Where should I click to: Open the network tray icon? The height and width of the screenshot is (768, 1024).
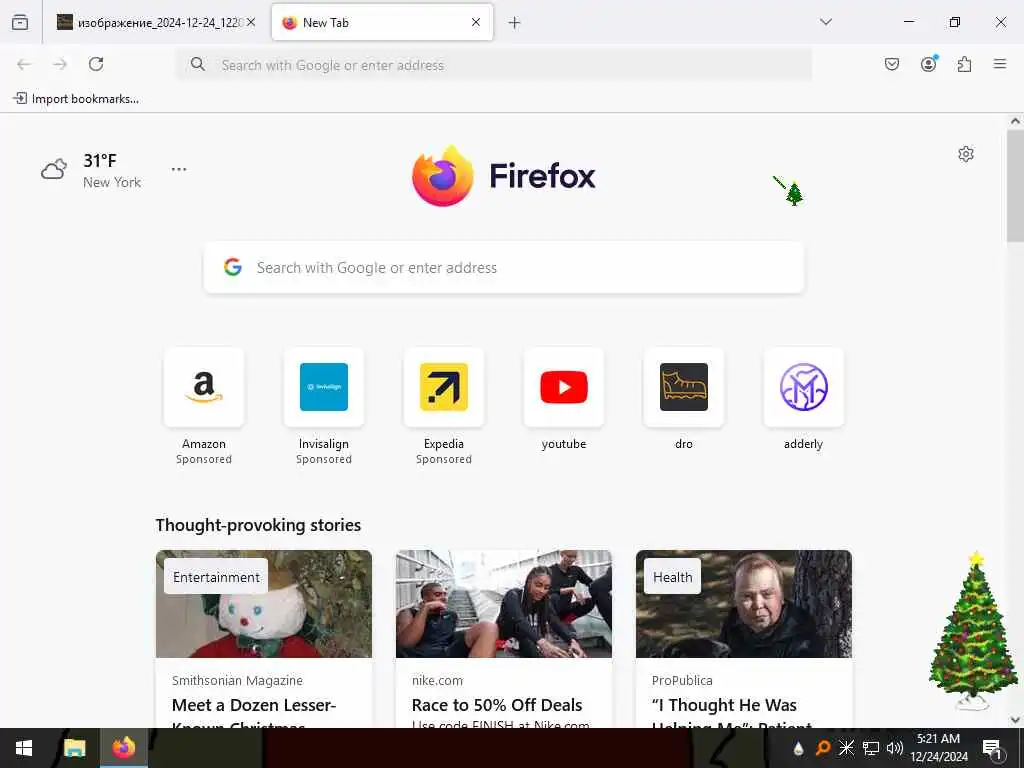pos(871,748)
